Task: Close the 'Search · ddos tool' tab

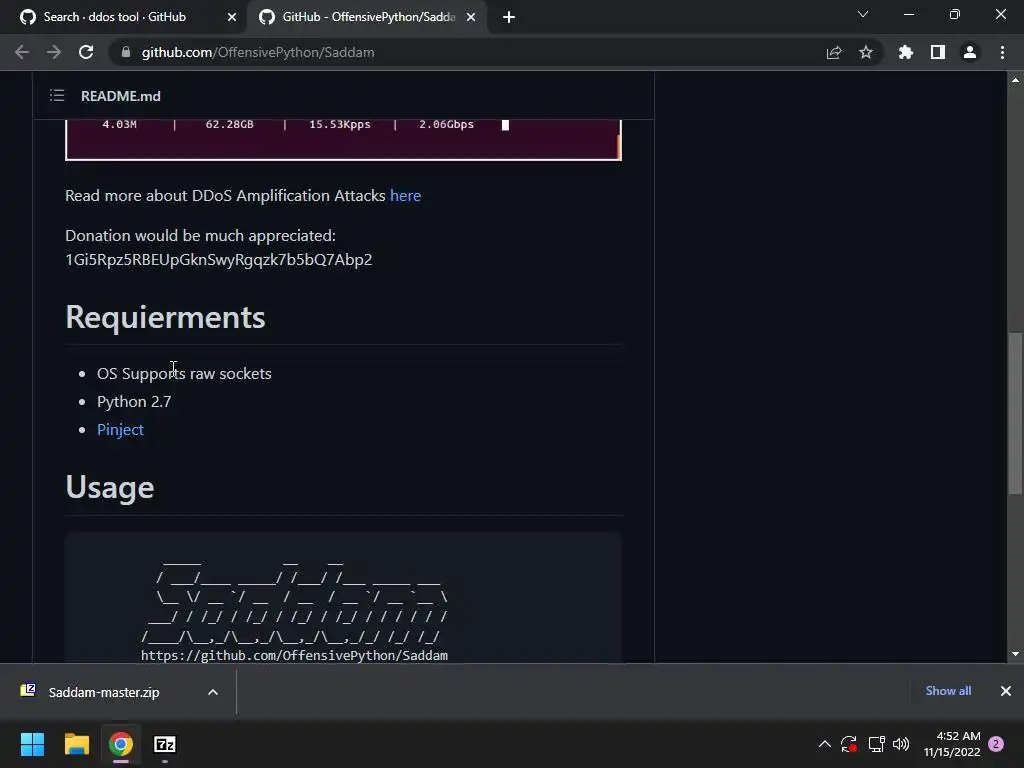Action: tap(232, 18)
